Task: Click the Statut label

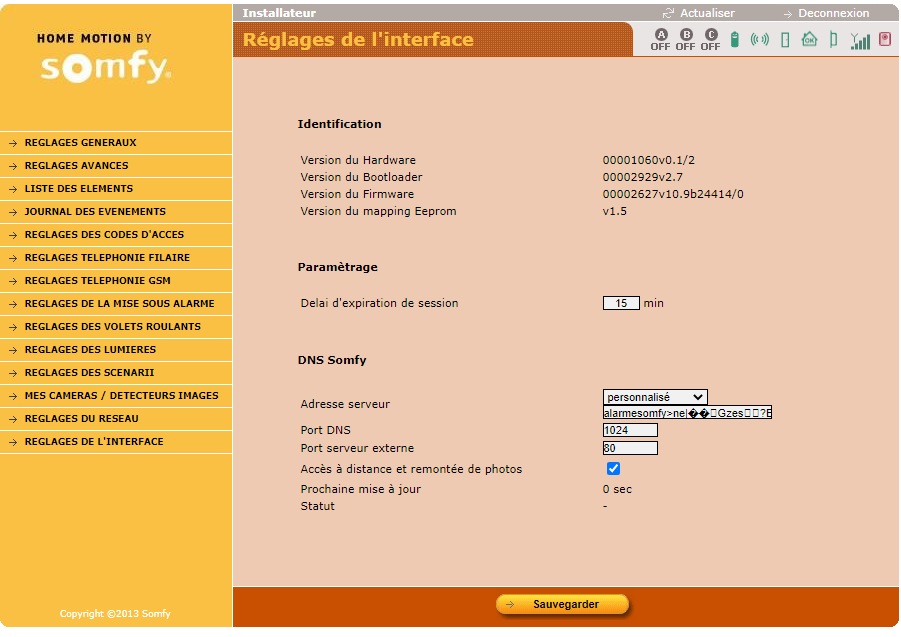Action: [317, 506]
